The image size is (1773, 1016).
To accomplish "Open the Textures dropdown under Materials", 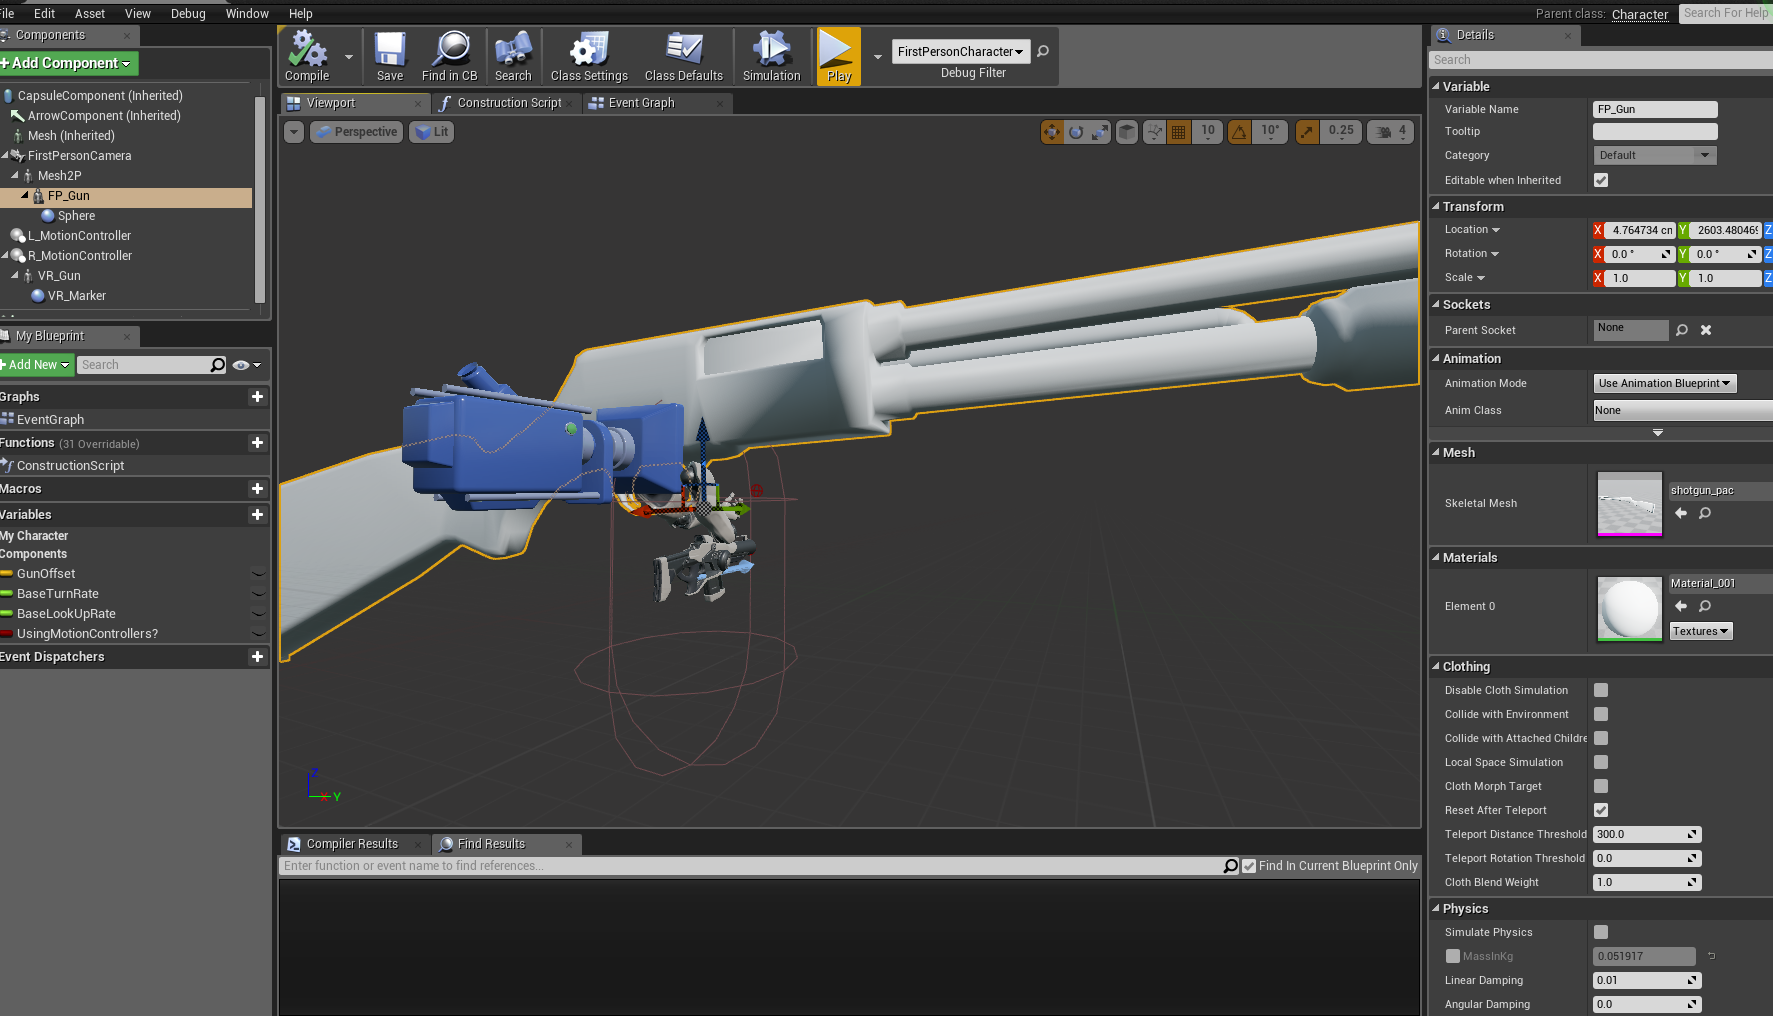I will click(1700, 631).
